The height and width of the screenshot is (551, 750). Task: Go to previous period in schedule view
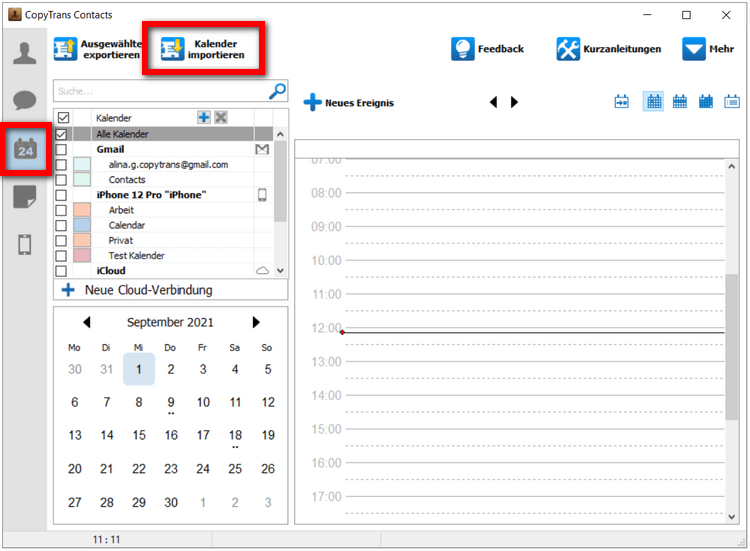[x=494, y=102]
